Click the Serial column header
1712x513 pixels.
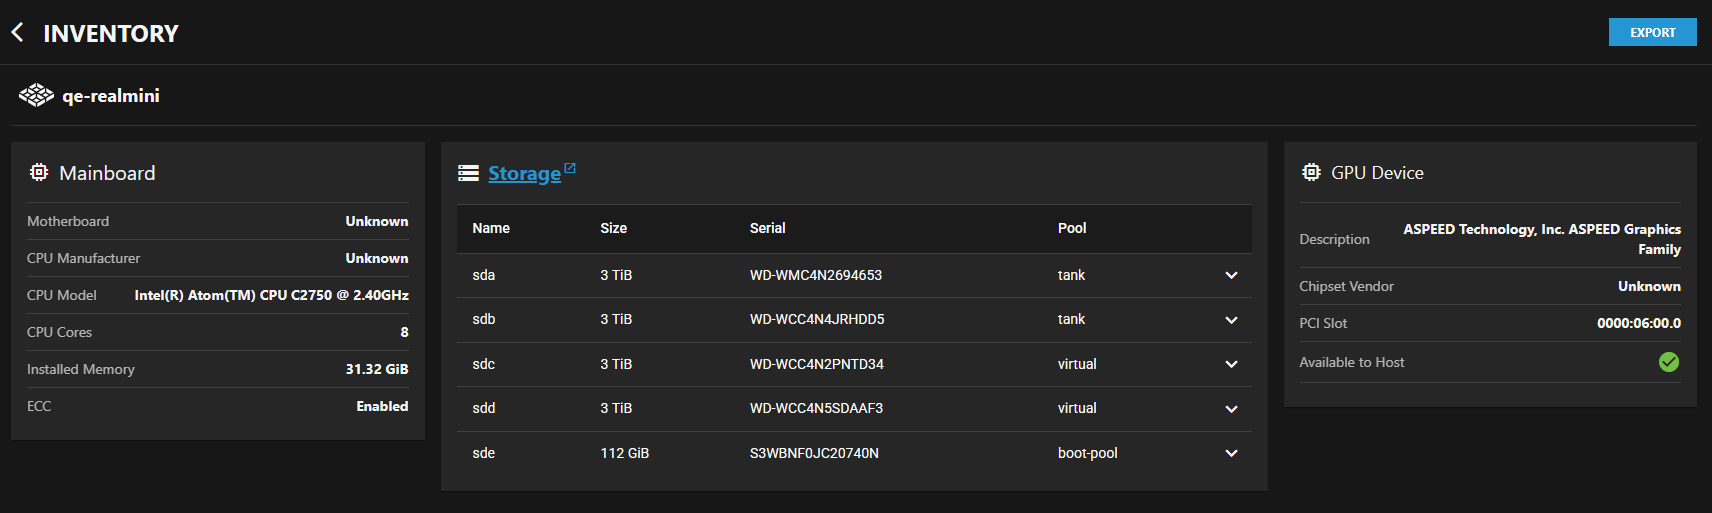(767, 229)
